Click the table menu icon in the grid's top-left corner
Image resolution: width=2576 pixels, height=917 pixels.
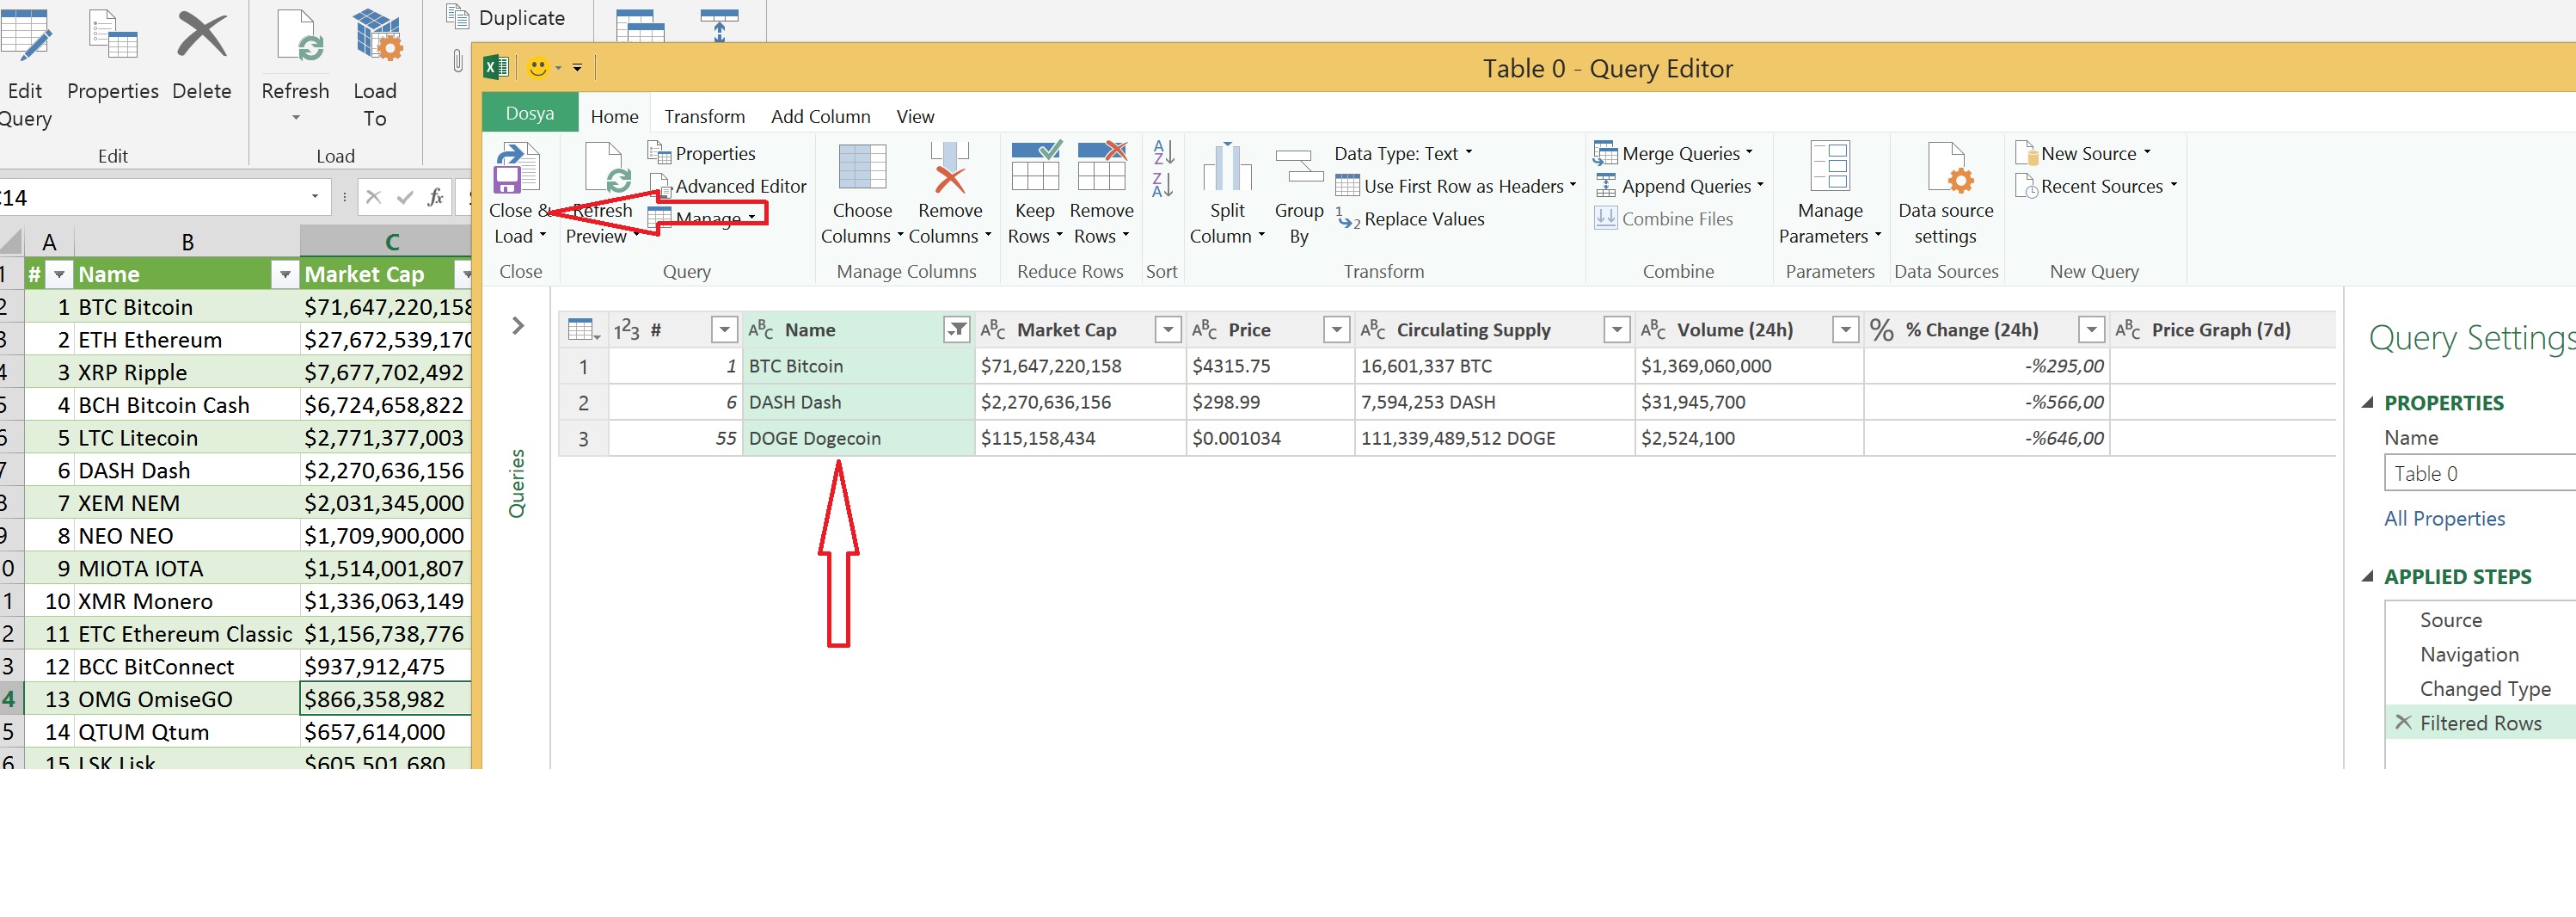point(582,330)
